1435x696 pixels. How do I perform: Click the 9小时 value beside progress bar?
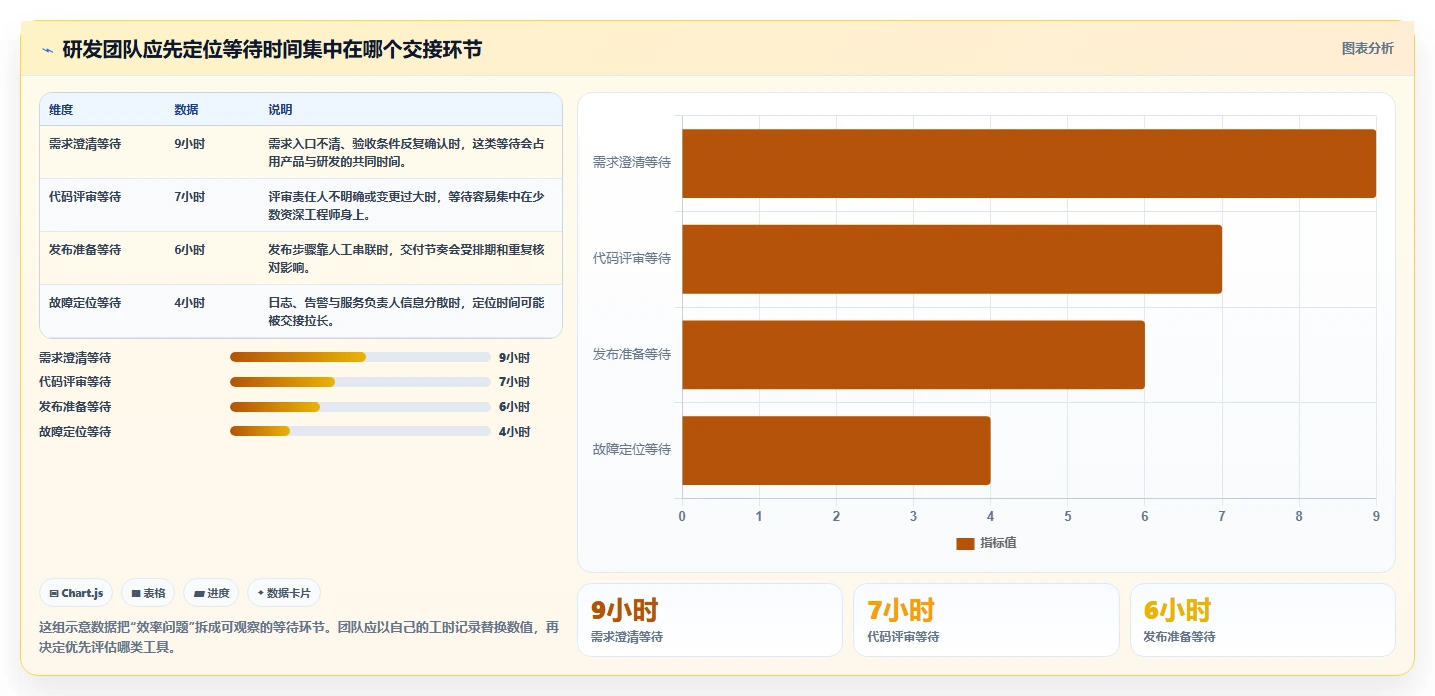pyautogui.click(x=514, y=357)
